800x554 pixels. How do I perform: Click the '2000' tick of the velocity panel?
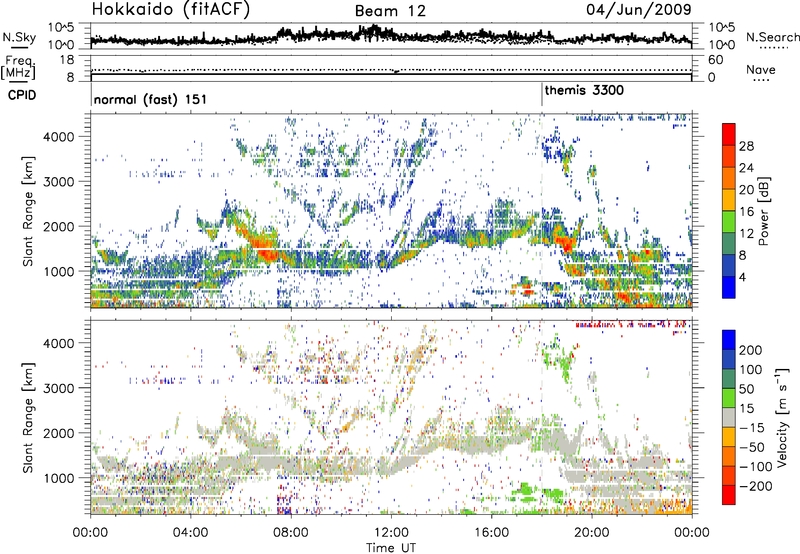tap(58, 433)
